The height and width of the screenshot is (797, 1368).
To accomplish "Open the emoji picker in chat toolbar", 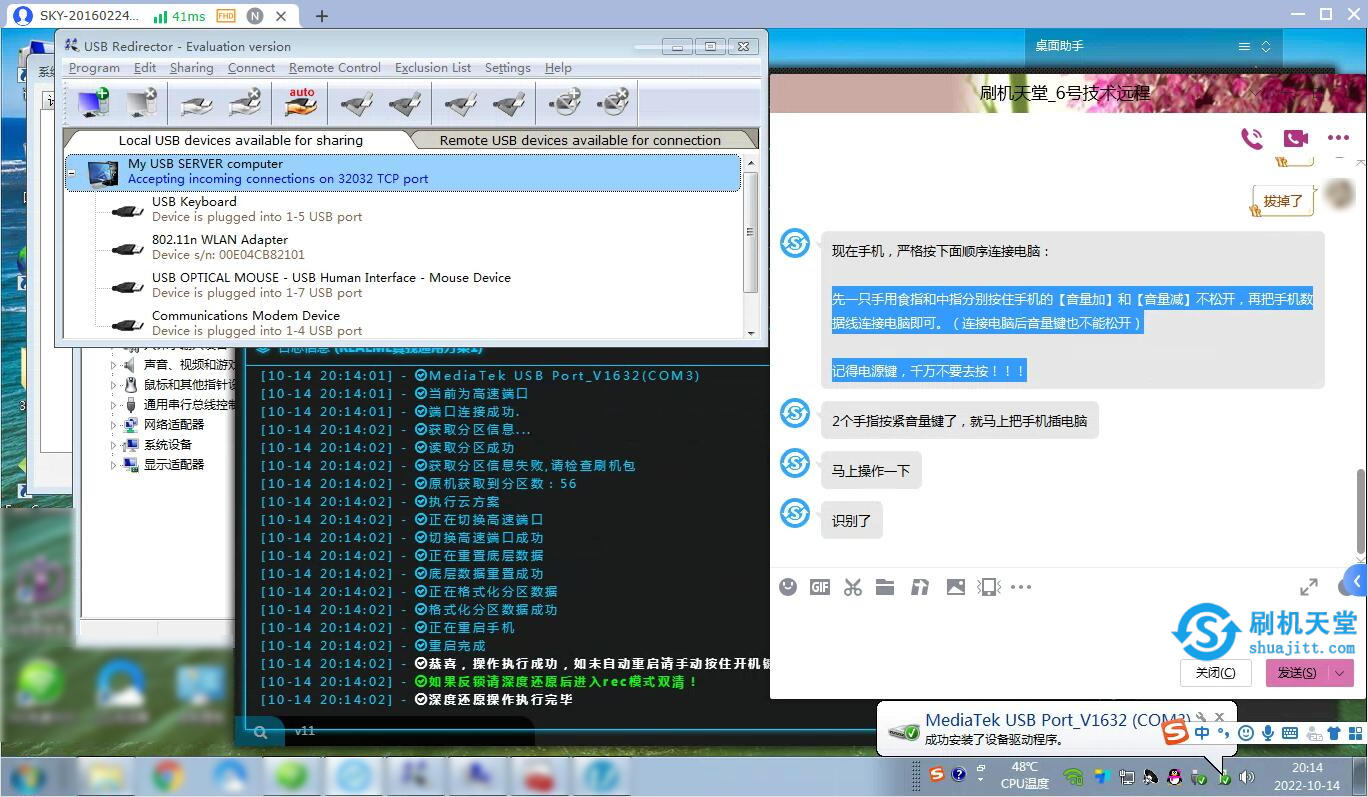I will pyautogui.click(x=788, y=587).
